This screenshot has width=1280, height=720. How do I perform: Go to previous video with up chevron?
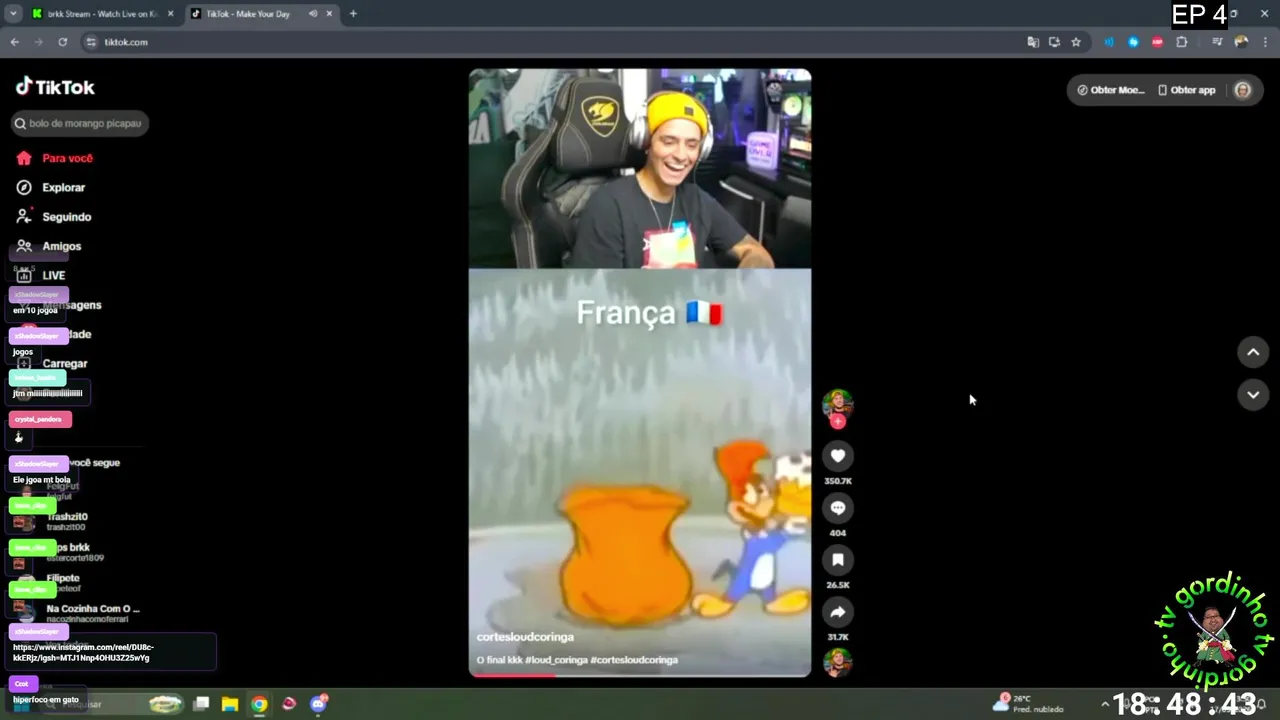[x=1253, y=352]
